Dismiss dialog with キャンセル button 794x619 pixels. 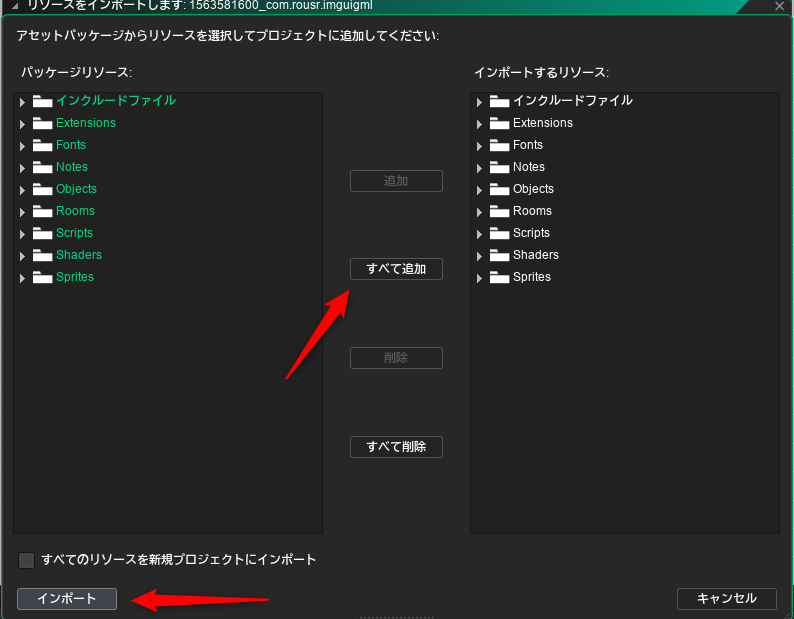[727, 599]
